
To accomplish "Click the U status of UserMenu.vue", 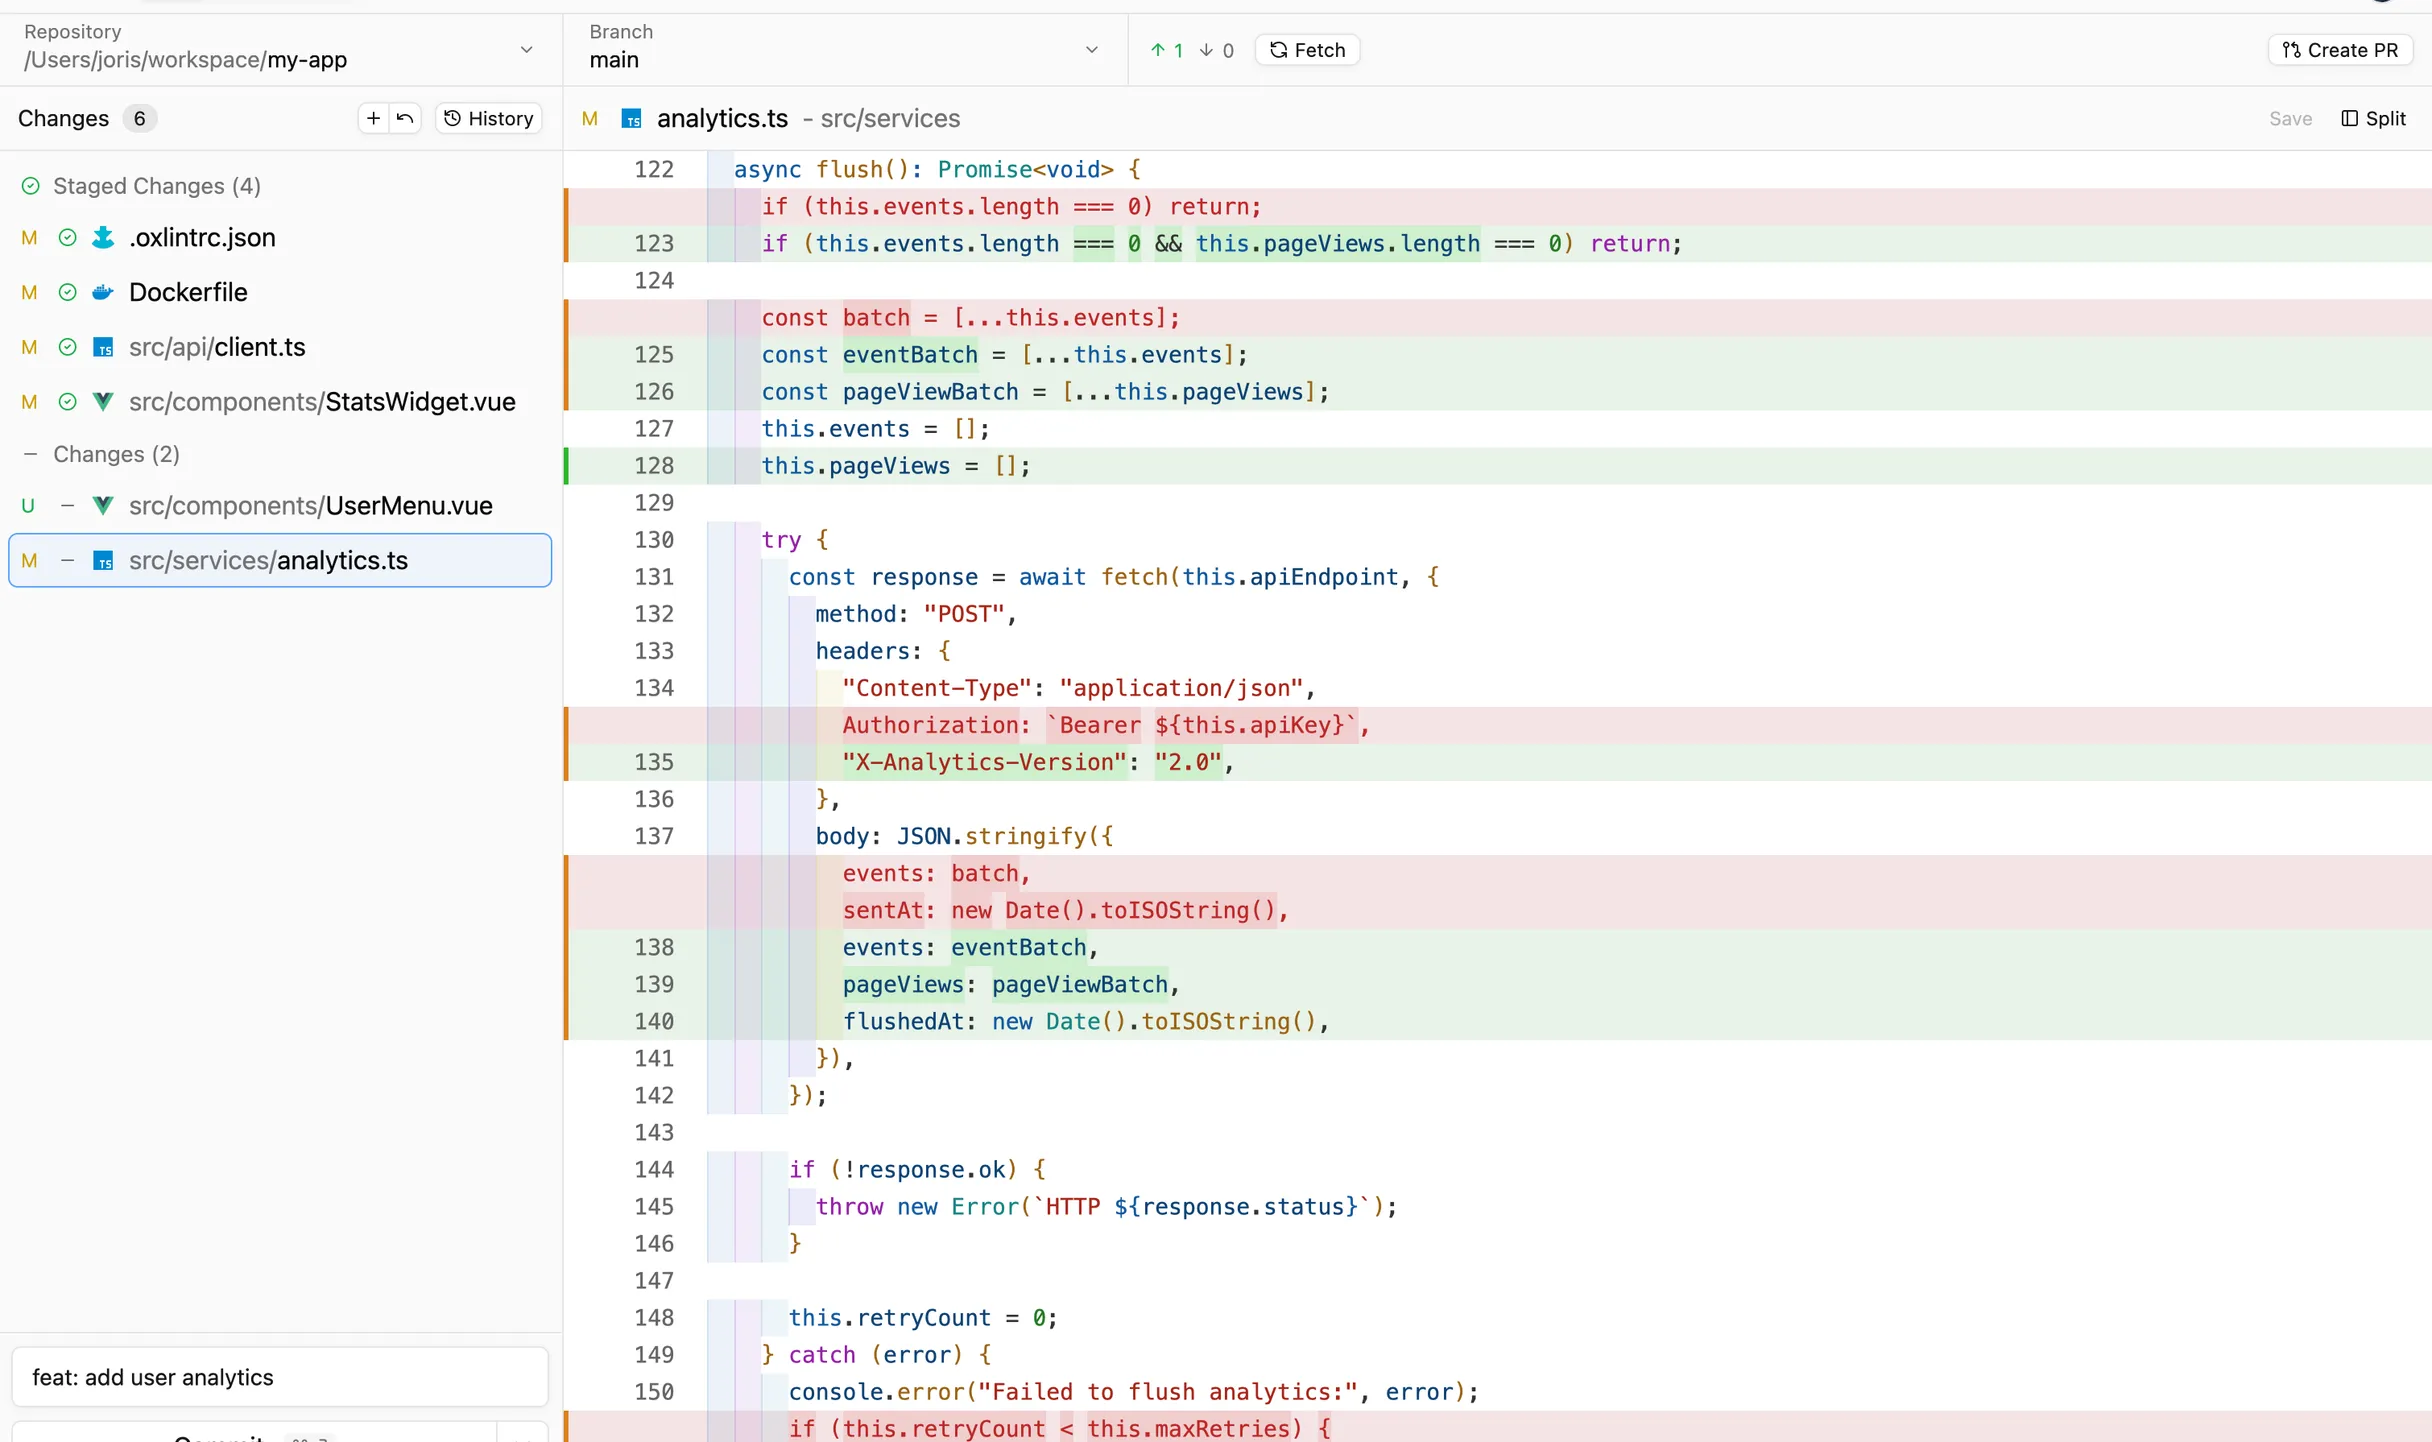I will coord(28,506).
